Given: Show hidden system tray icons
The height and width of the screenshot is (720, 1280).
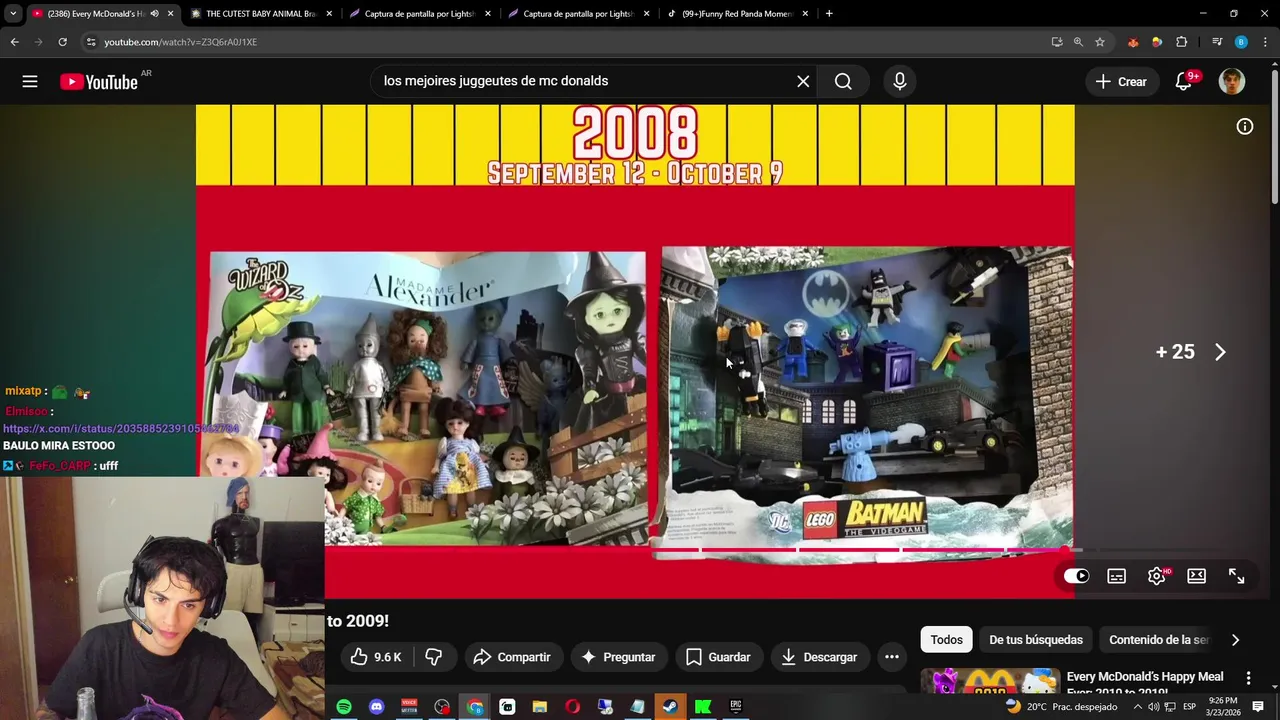Looking at the screenshot, I should (x=1138, y=707).
